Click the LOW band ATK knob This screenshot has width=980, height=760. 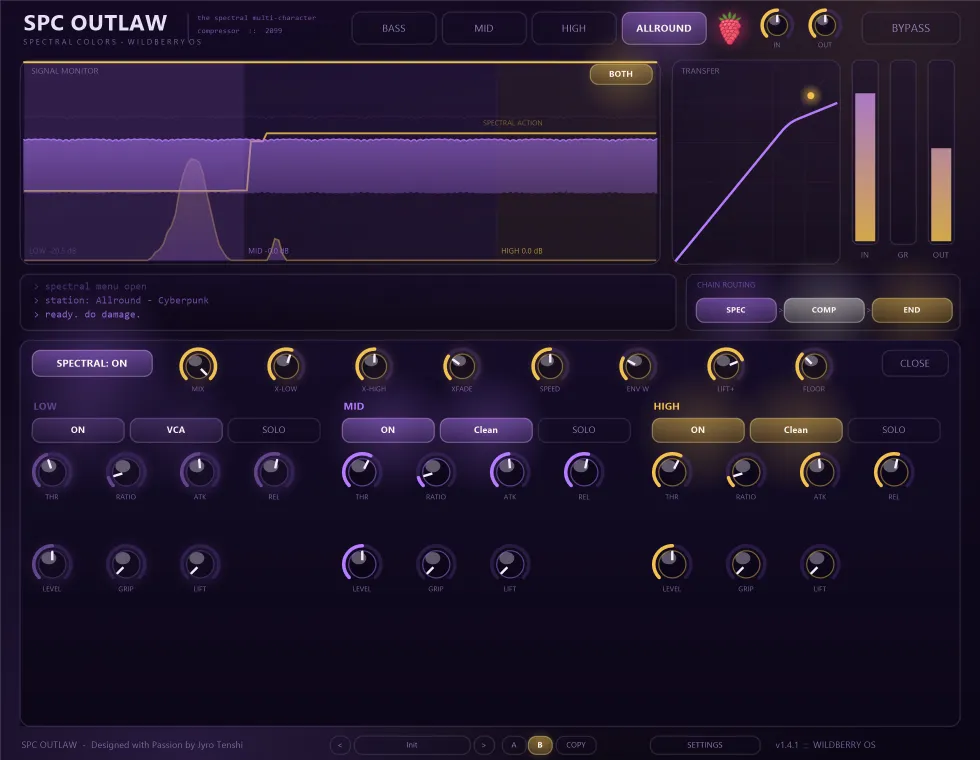(x=199, y=471)
